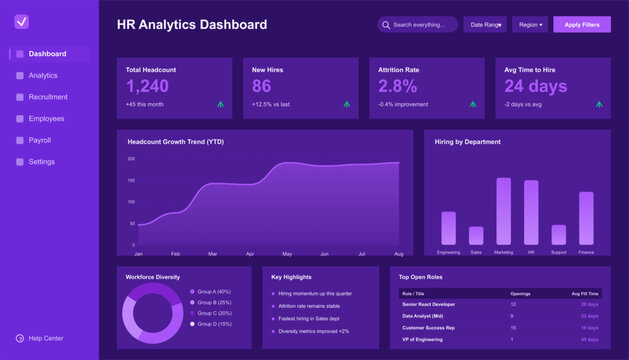Click the Apply Filters button

582,24
